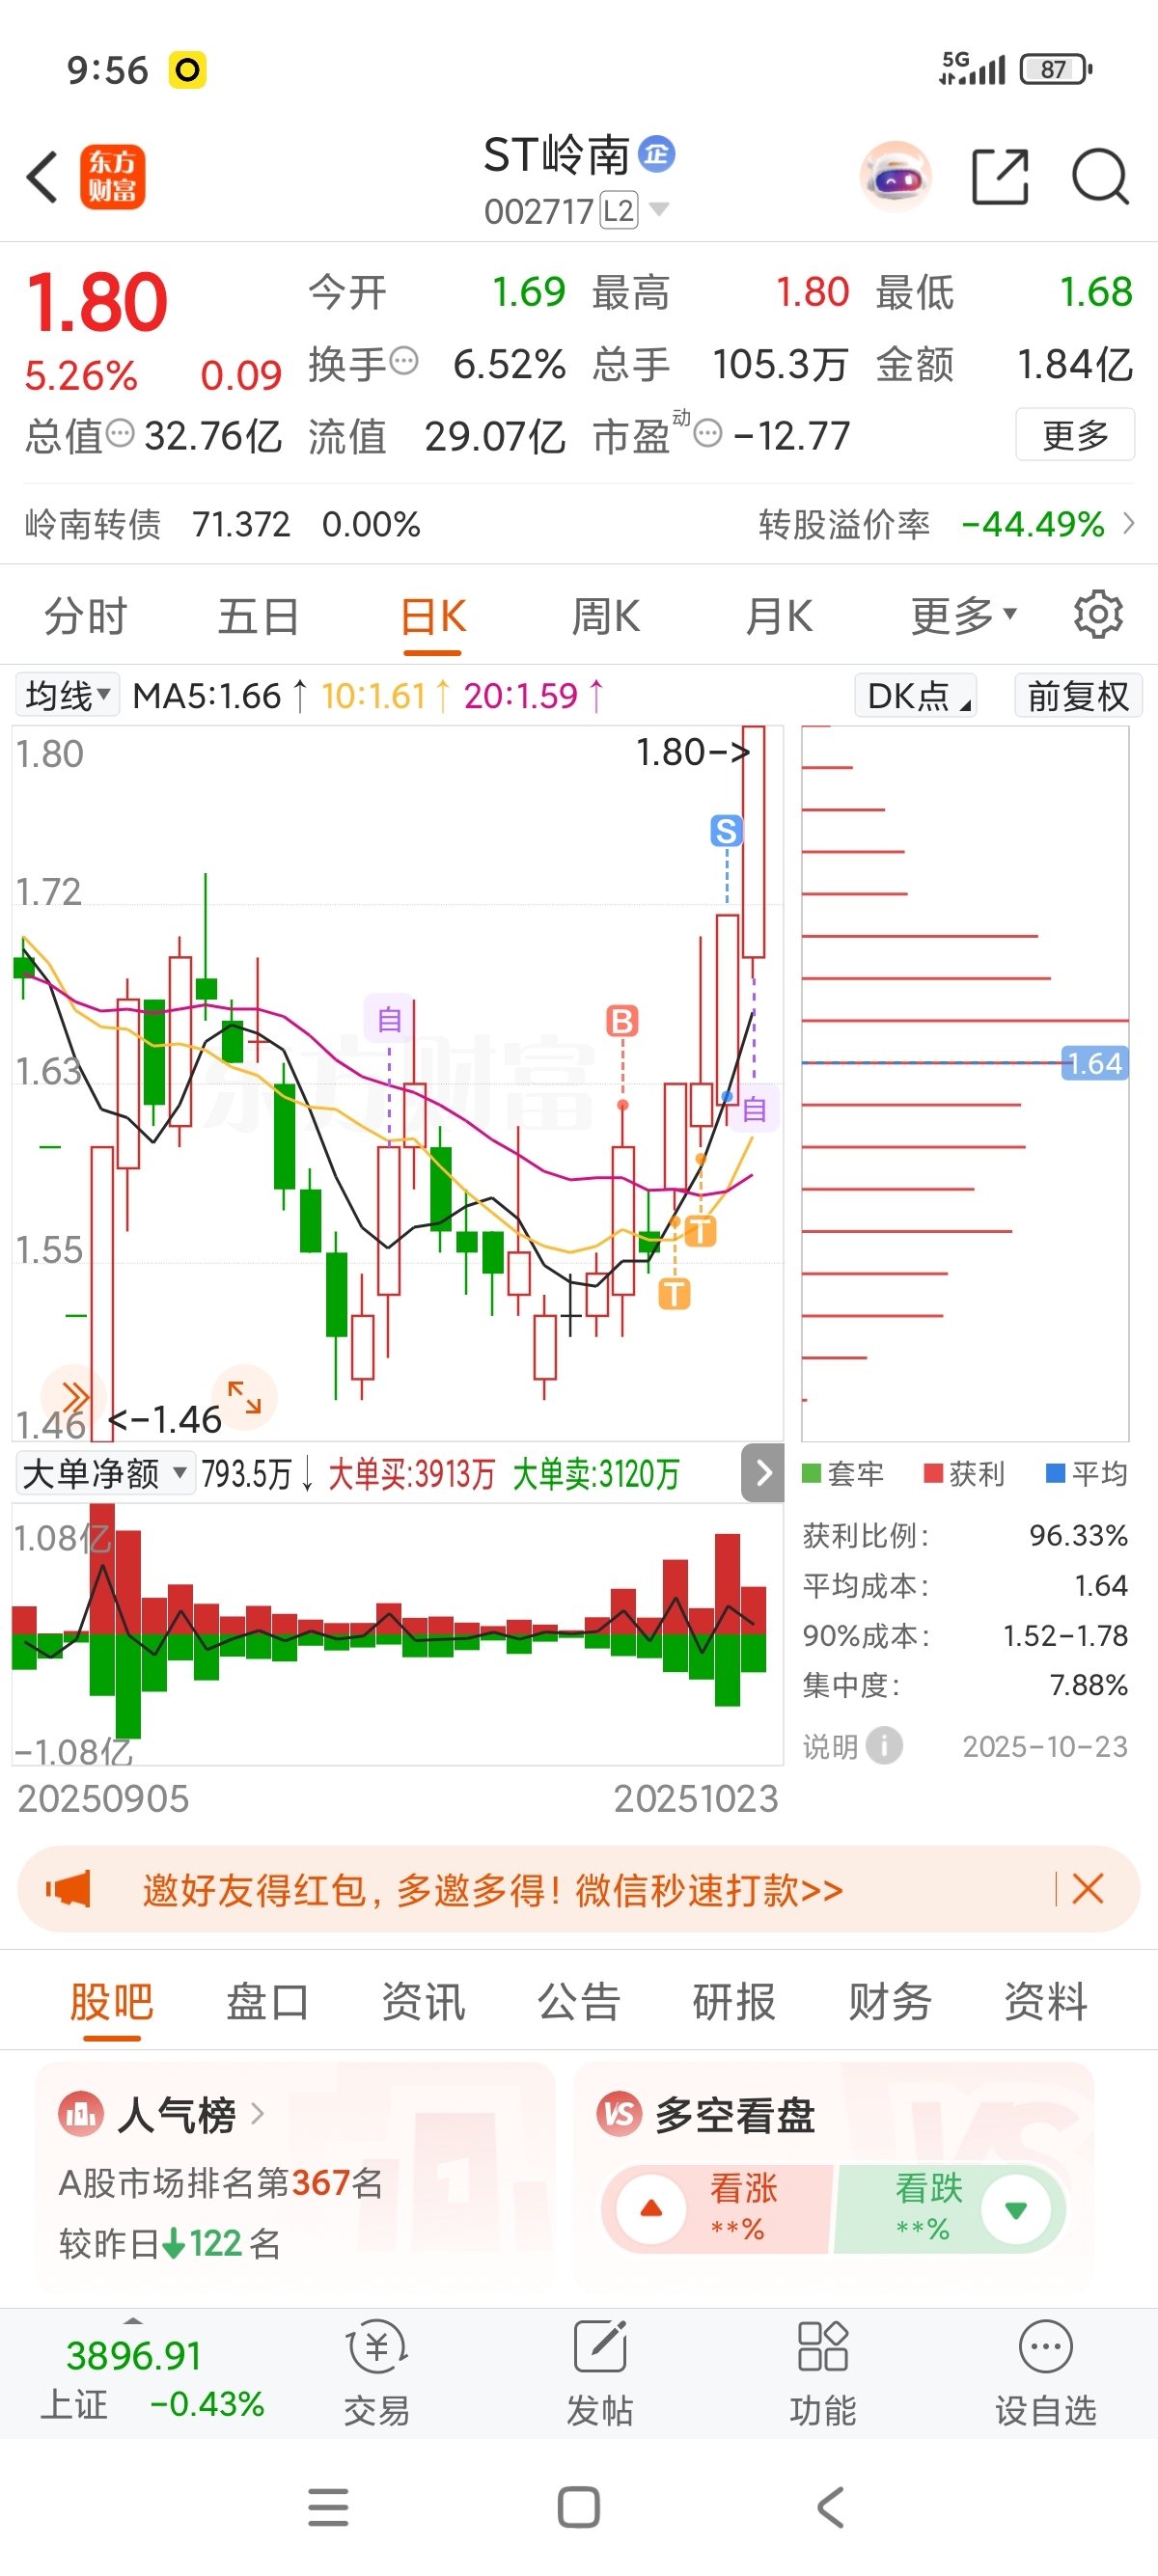Tap the 套牢 green legend swatch
Image resolution: width=1158 pixels, height=2576 pixels.
tap(811, 1472)
